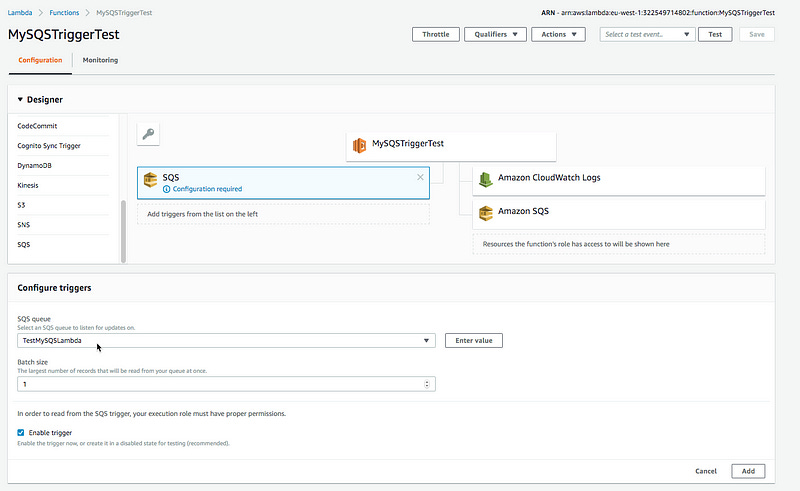Viewport: 800px width, 491px height.
Task: Click the Configuration required text
Action: tap(207, 189)
